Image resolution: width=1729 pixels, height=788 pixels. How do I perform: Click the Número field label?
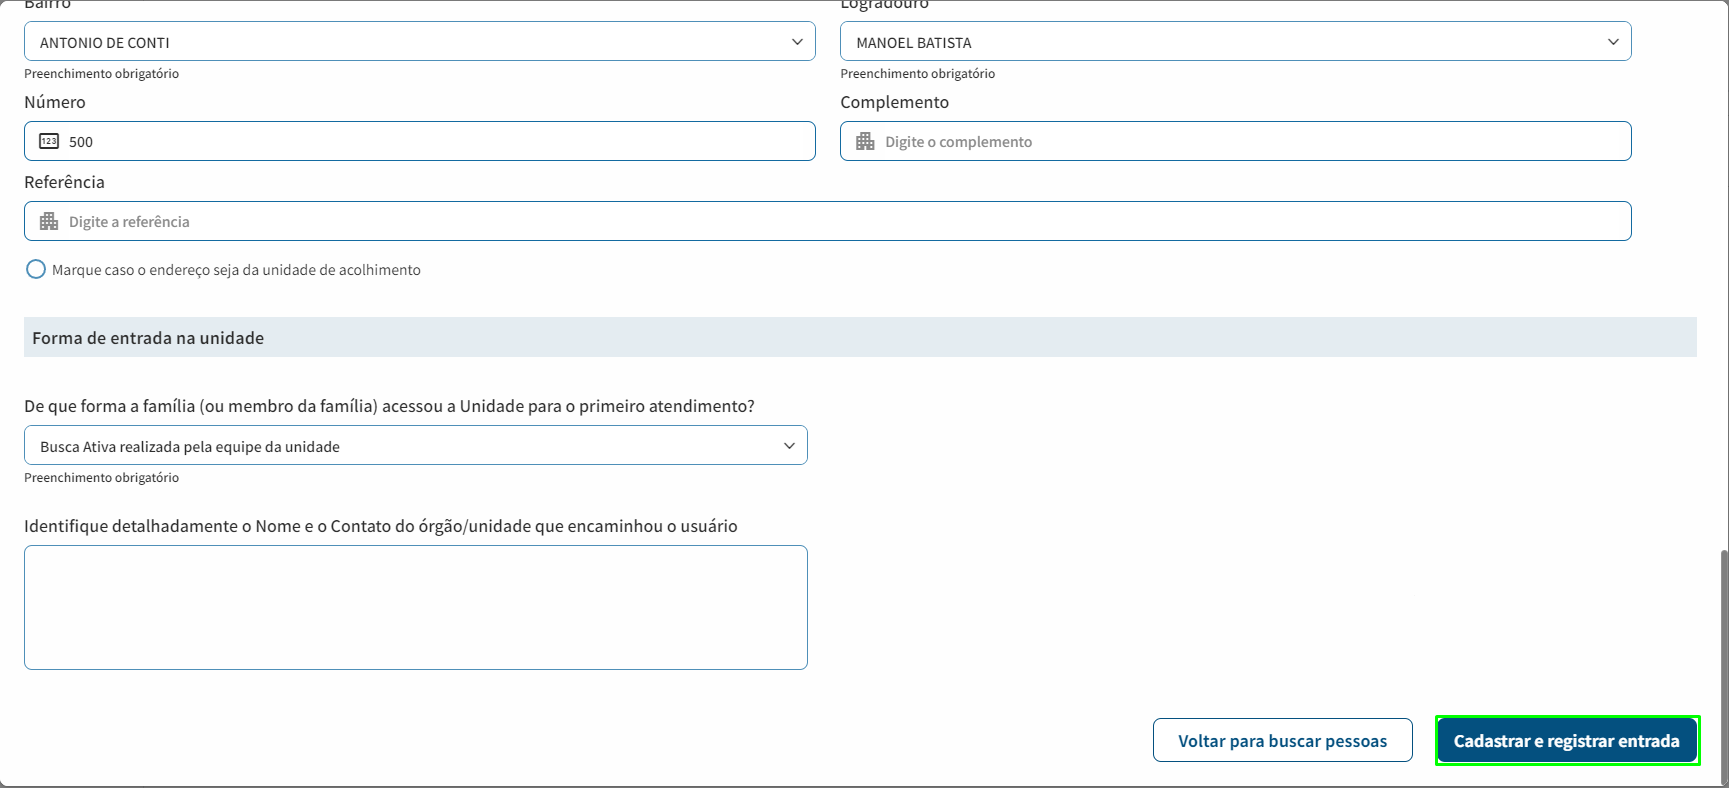point(55,102)
